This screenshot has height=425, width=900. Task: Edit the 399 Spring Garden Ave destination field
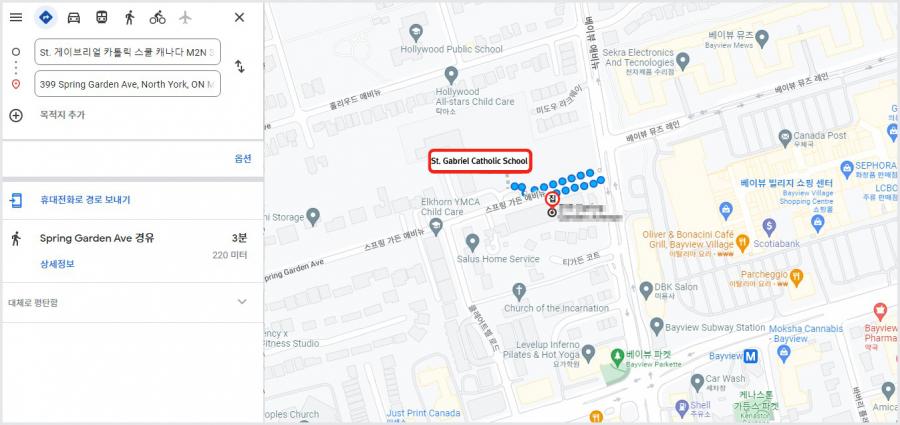click(127, 84)
